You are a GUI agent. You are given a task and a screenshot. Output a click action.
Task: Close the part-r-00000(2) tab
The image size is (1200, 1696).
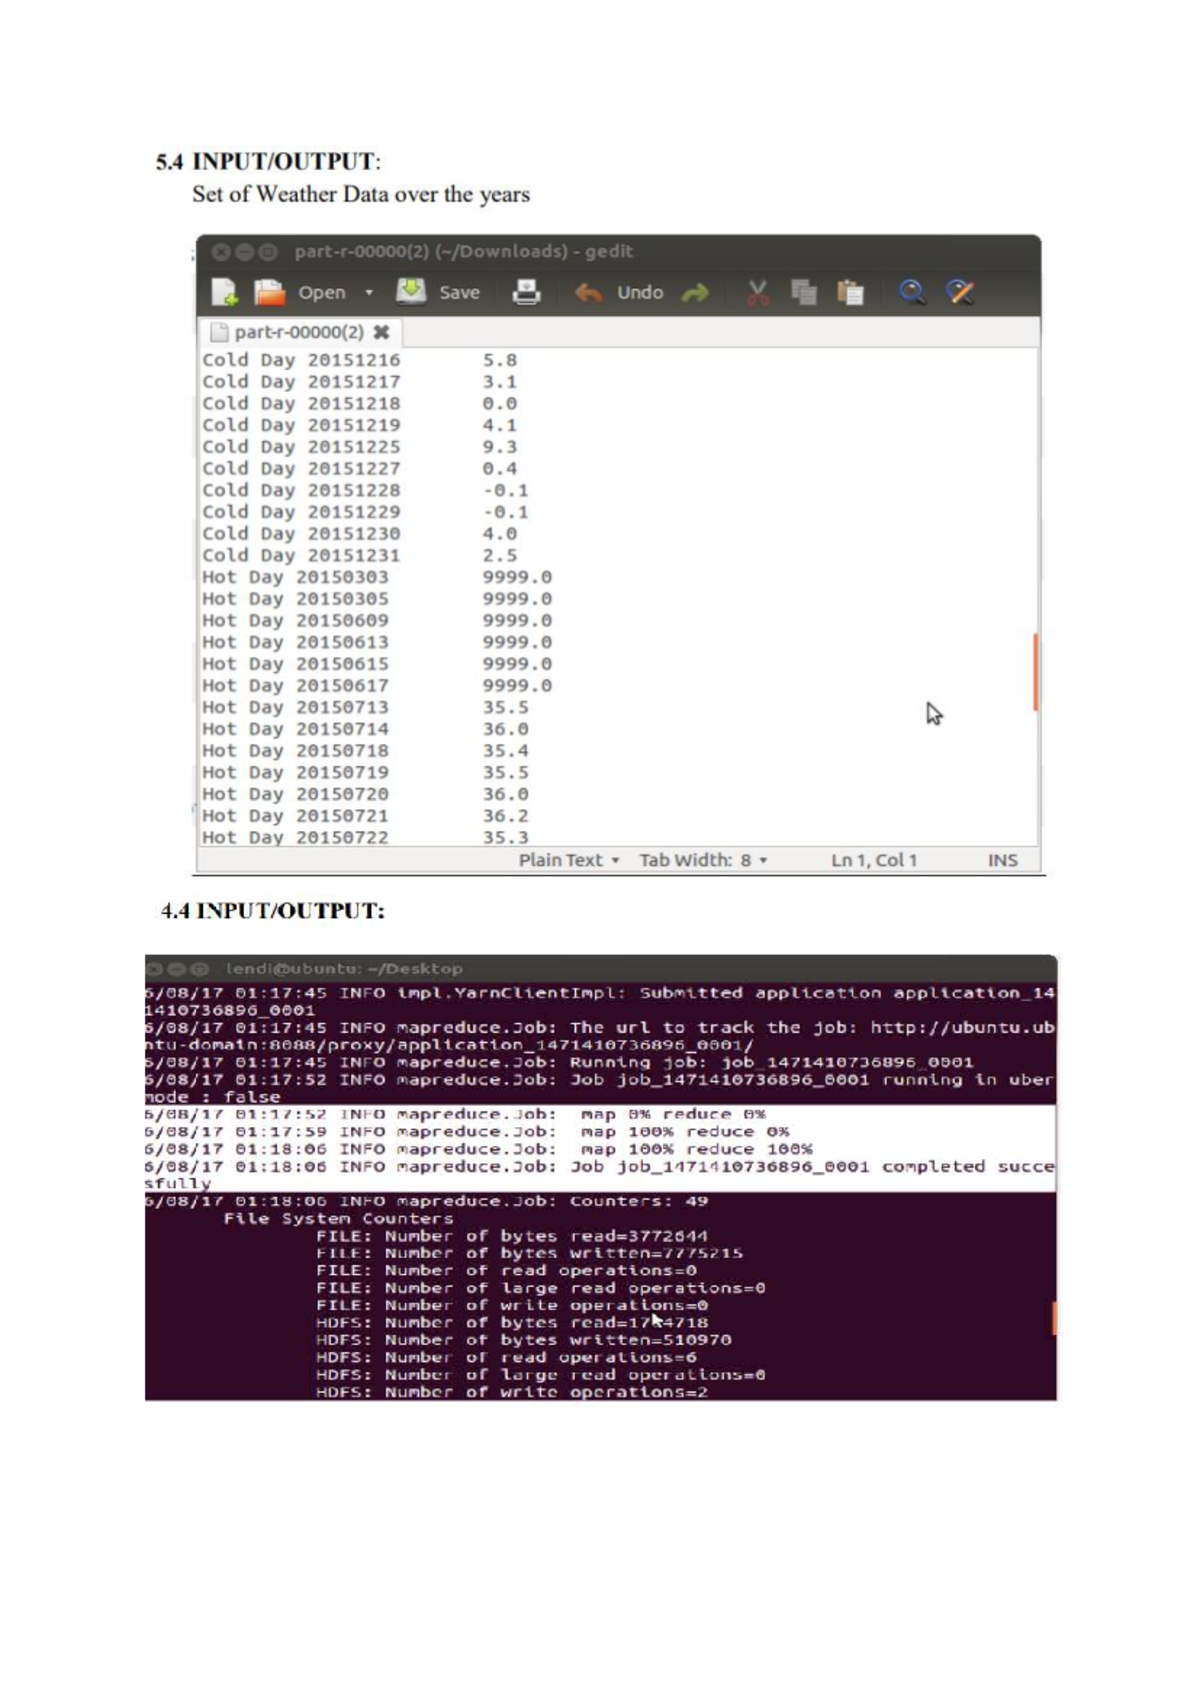[381, 332]
